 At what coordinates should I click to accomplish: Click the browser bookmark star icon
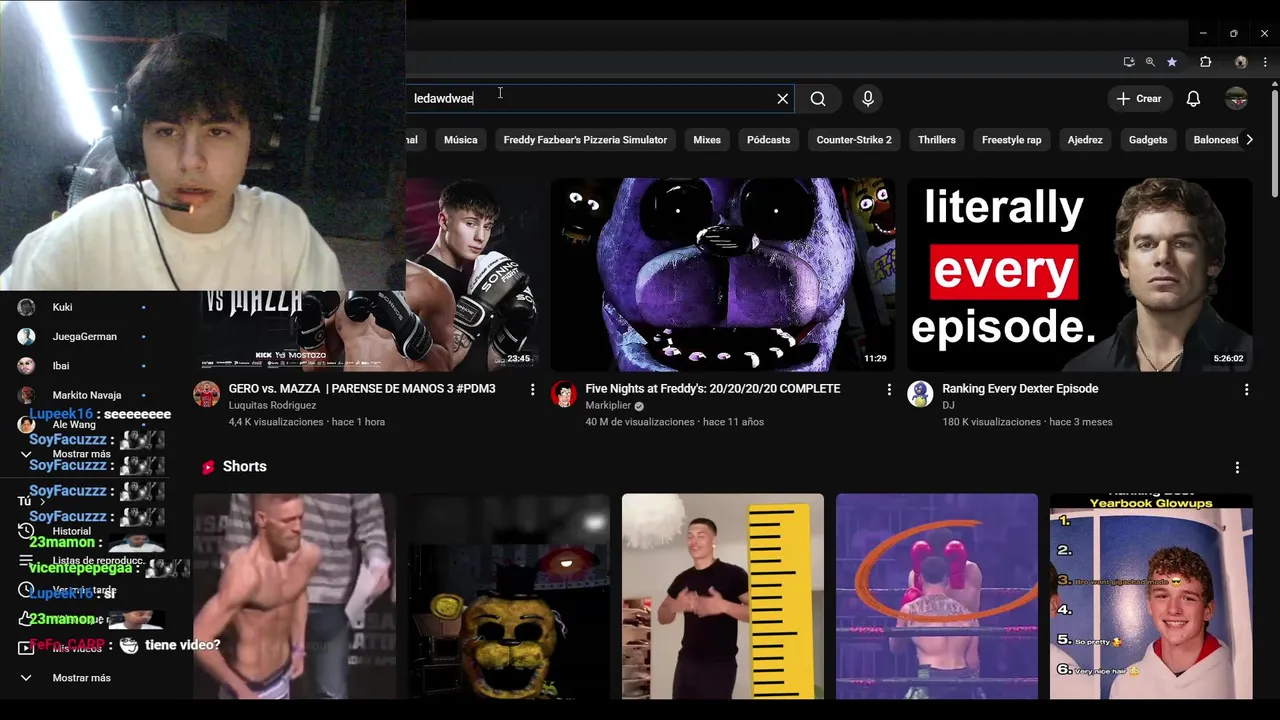click(x=1172, y=62)
